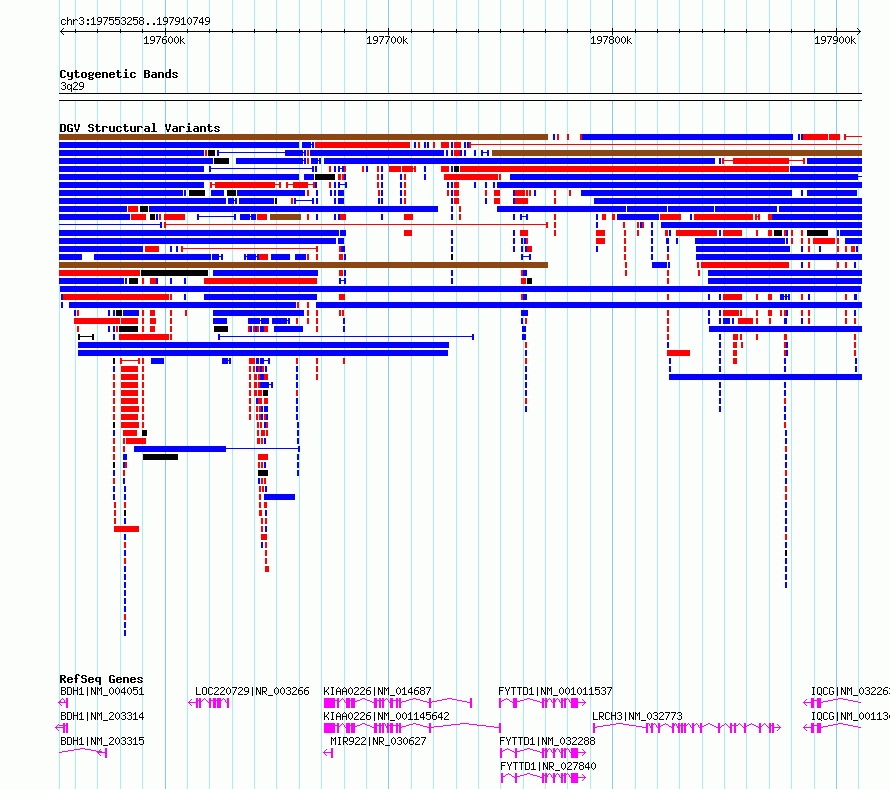Click gene label MIR922|NR_030627

(378, 741)
